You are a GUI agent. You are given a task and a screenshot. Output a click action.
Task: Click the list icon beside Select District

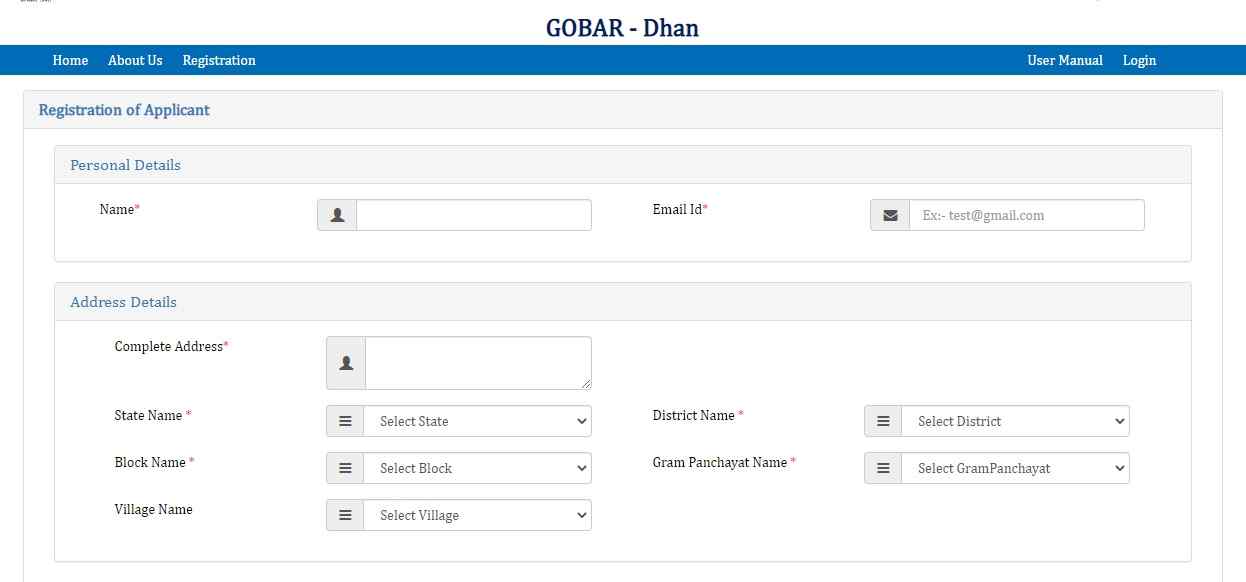883,420
